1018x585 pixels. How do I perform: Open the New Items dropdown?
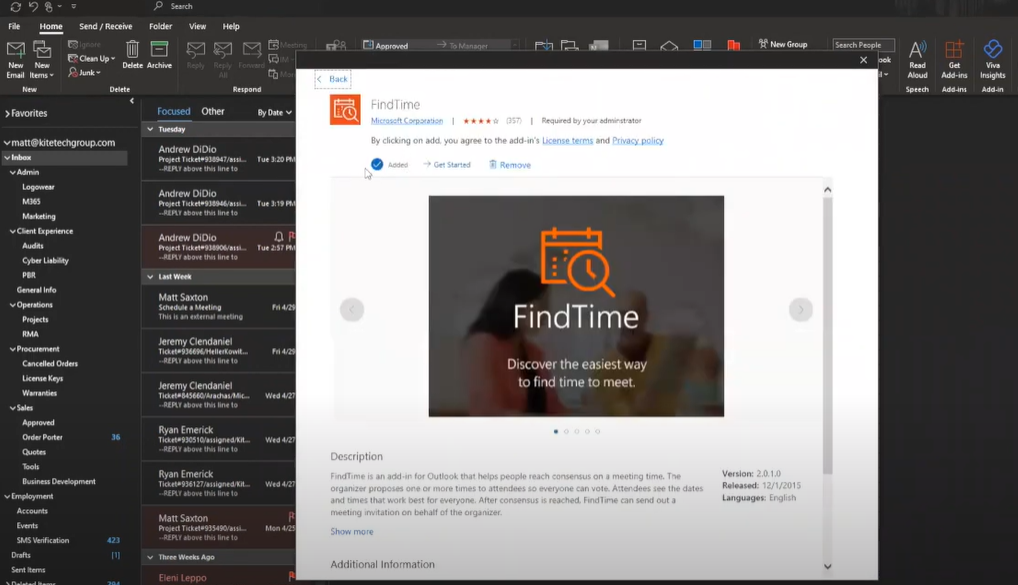[x=42, y=59]
